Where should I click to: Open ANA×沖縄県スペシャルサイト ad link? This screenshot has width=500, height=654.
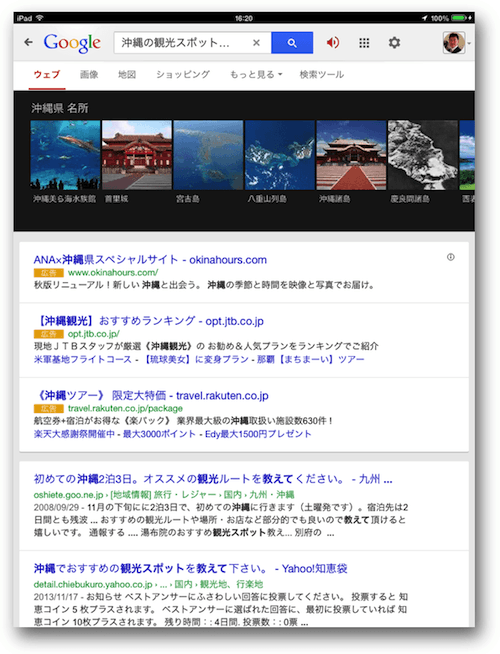pos(150,259)
